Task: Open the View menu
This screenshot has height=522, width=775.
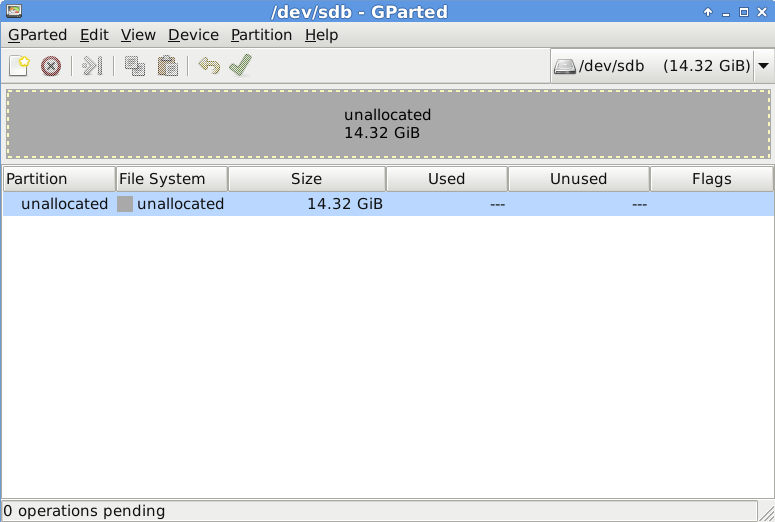Action: pos(138,35)
